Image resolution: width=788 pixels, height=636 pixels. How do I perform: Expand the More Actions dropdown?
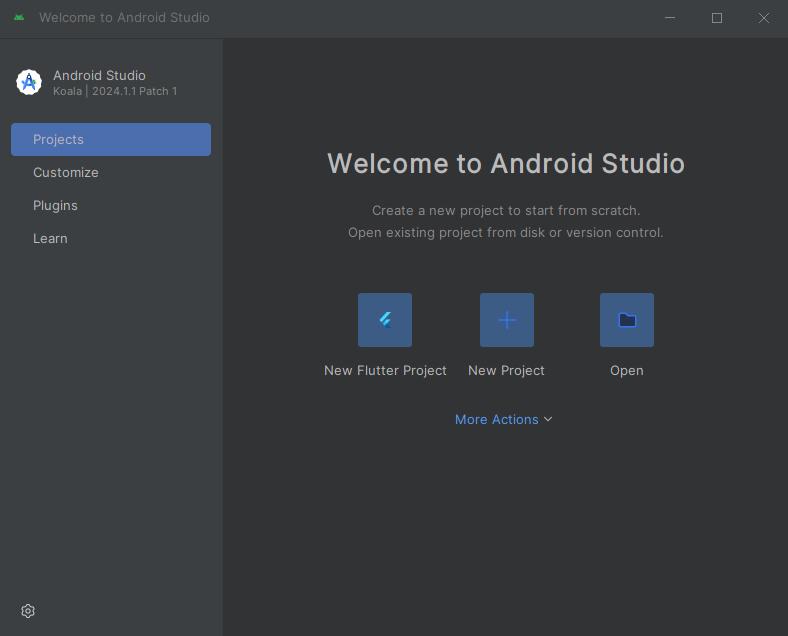point(504,419)
